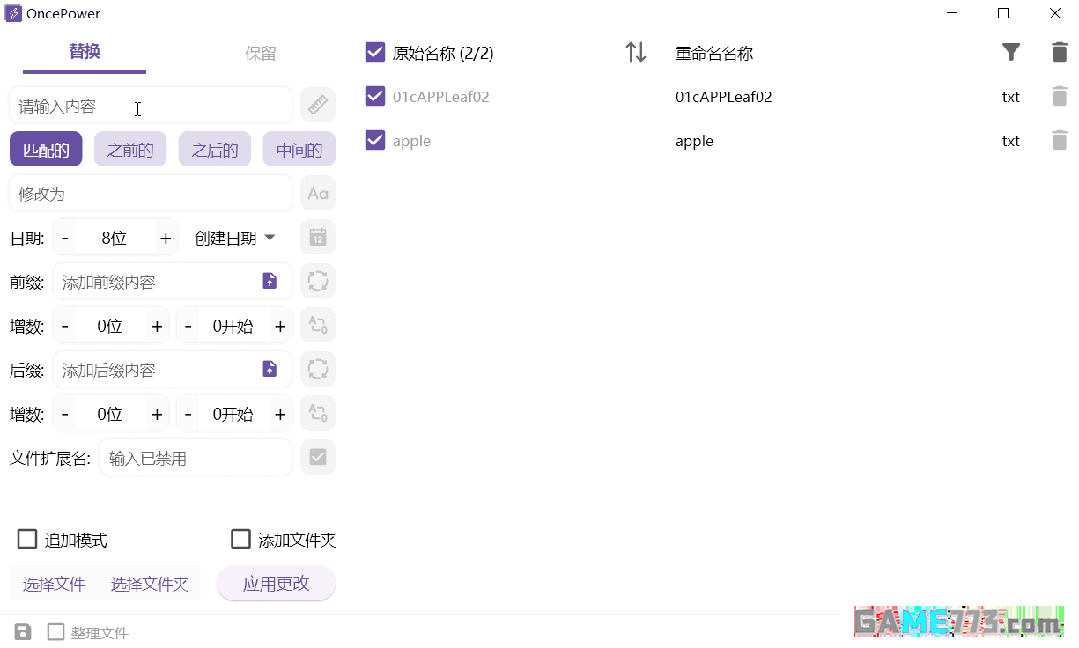Open the case conversion Aa tool

[317, 192]
